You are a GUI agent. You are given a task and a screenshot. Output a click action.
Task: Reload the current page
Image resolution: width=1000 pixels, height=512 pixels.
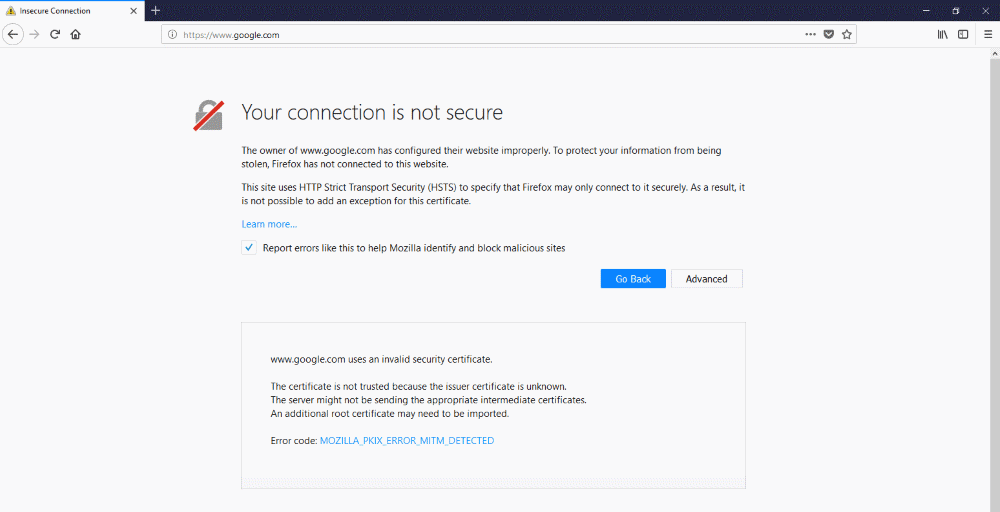click(x=55, y=34)
